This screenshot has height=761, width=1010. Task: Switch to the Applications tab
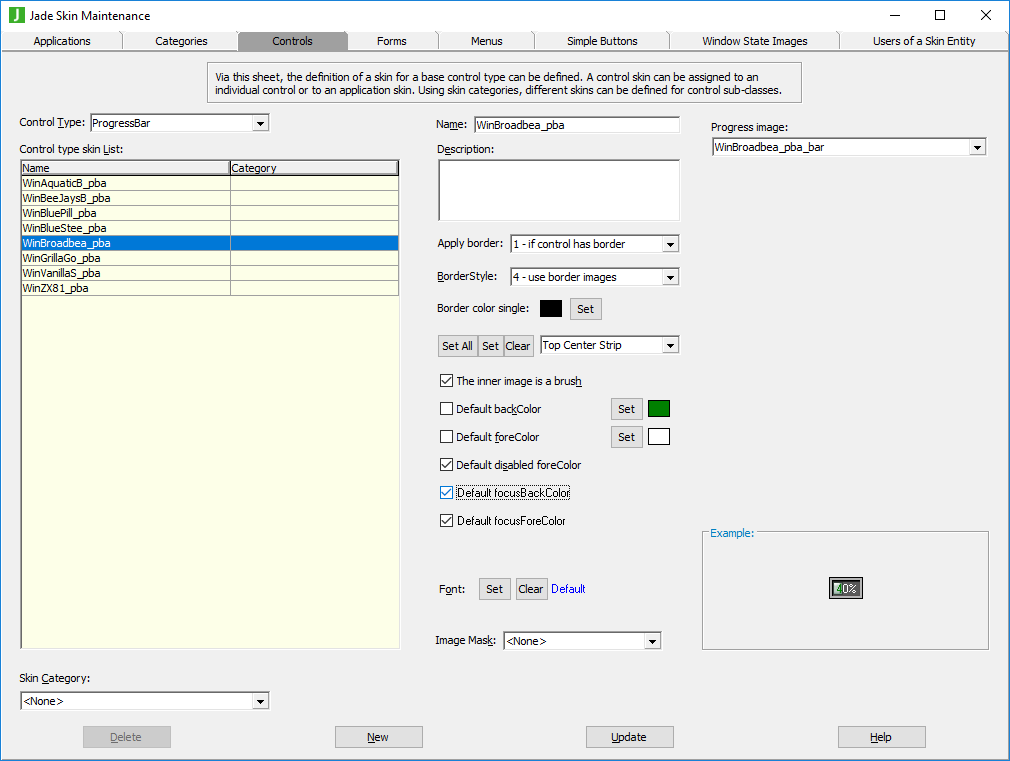62,41
